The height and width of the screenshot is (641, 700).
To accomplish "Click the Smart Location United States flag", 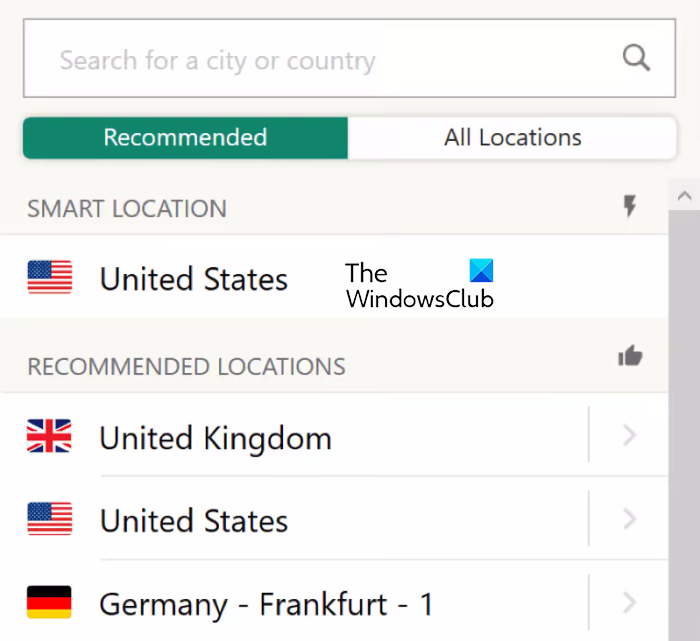I will (x=50, y=278).
